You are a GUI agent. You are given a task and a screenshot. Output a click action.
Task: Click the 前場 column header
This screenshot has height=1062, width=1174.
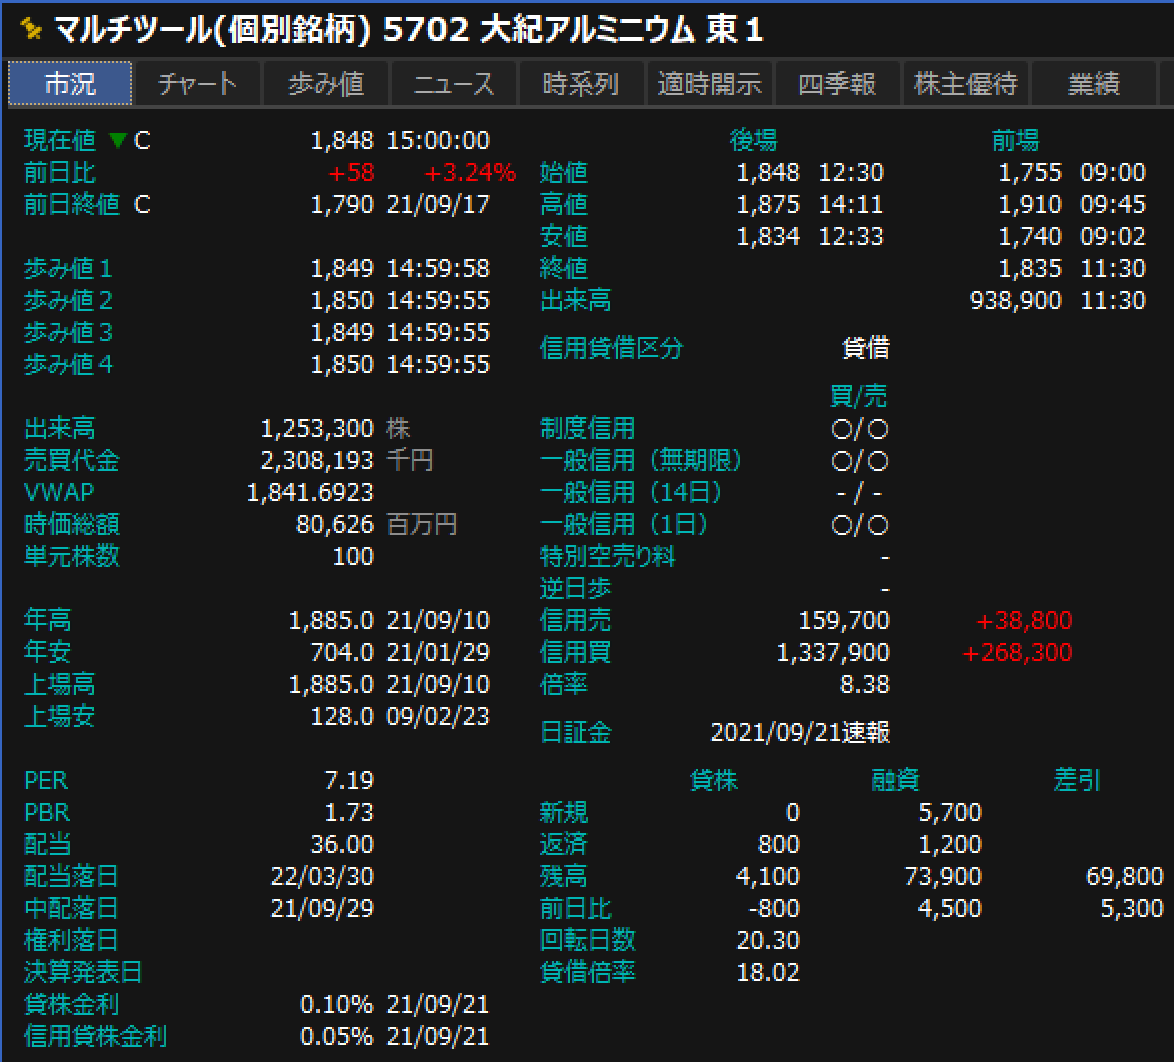[1015, 140]
